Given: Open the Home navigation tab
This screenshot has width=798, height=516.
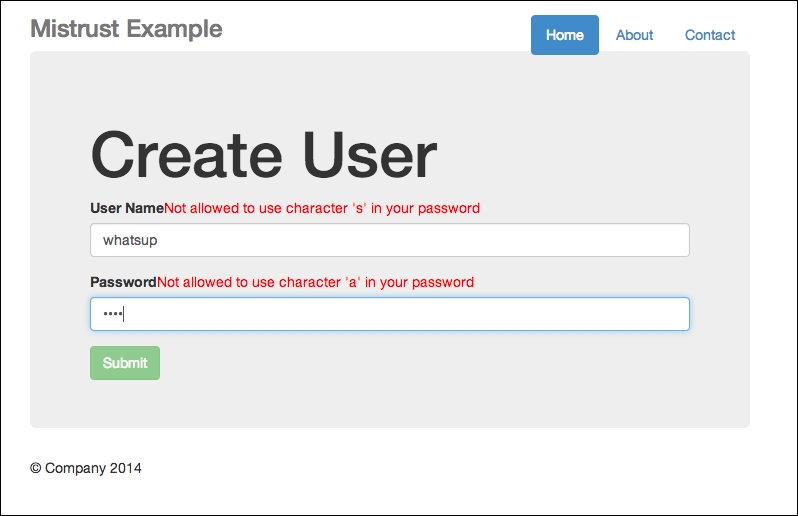Looking at the screenshot, I should coord(564,35).
